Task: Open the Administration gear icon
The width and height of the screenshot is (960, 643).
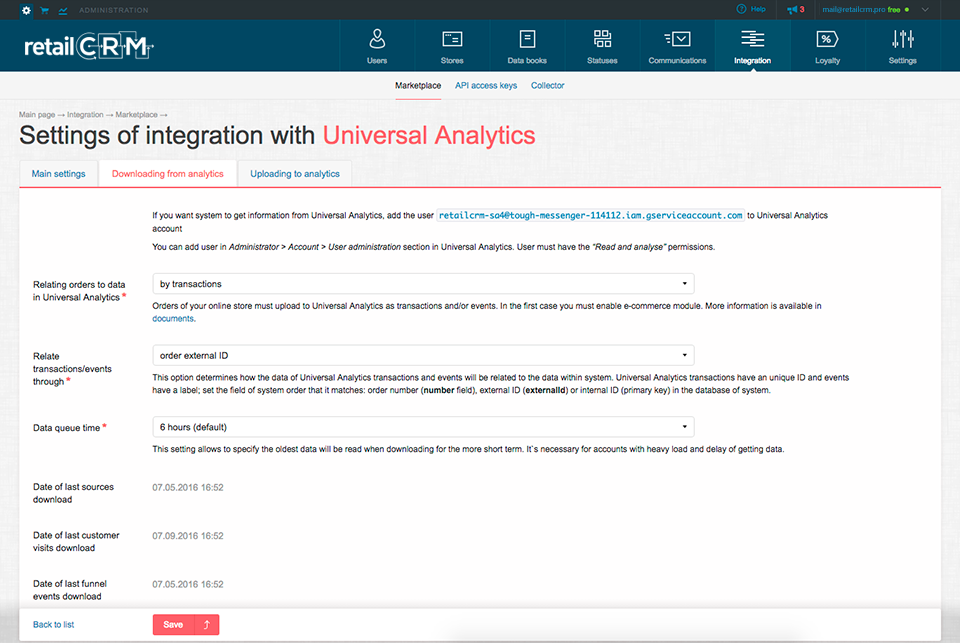Action: (26, 10)
